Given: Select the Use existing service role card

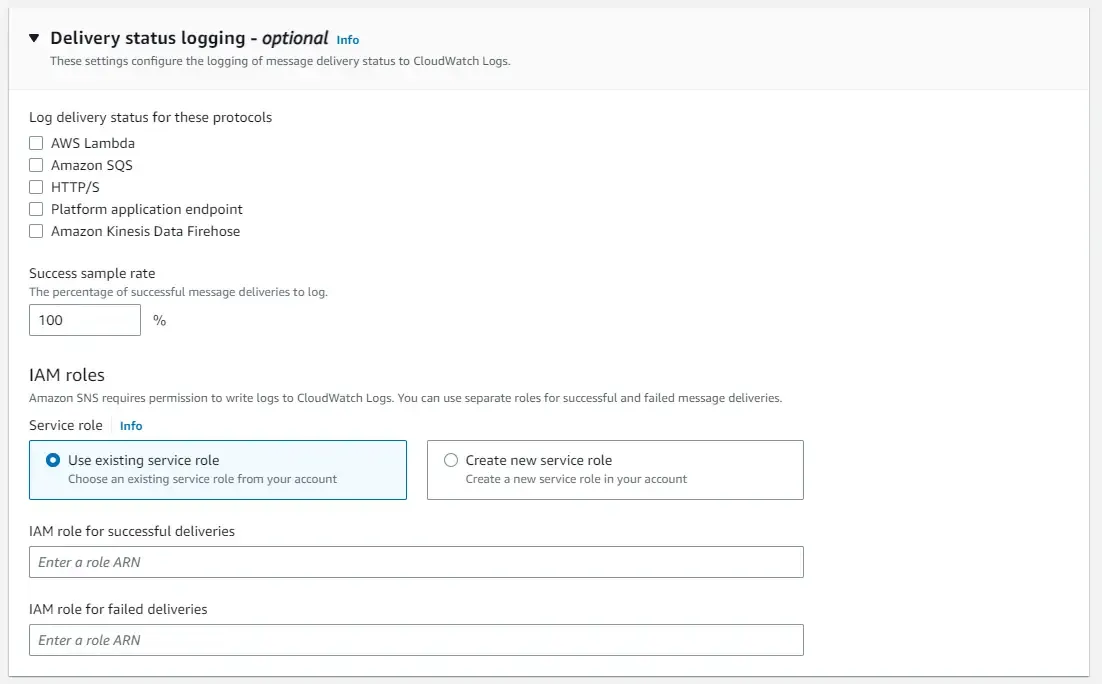Looking at the screenshot, I should click(218, 469).
